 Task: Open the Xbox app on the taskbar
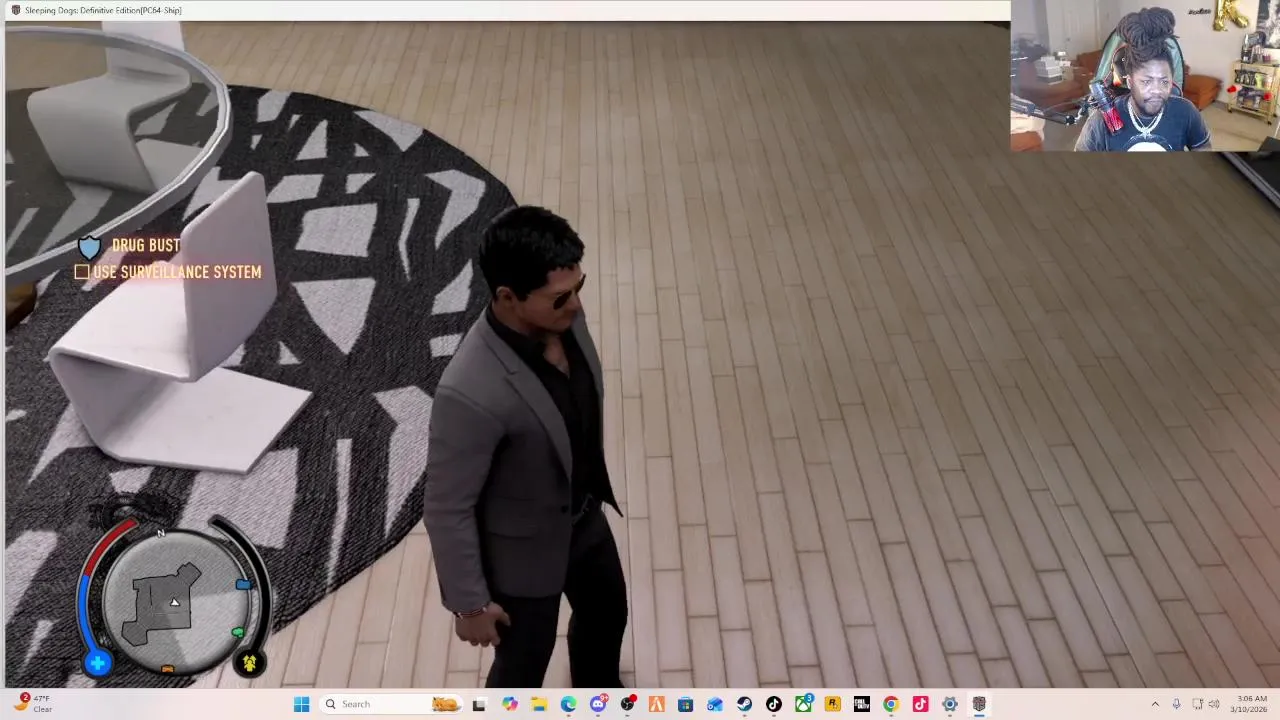[803, 704]
